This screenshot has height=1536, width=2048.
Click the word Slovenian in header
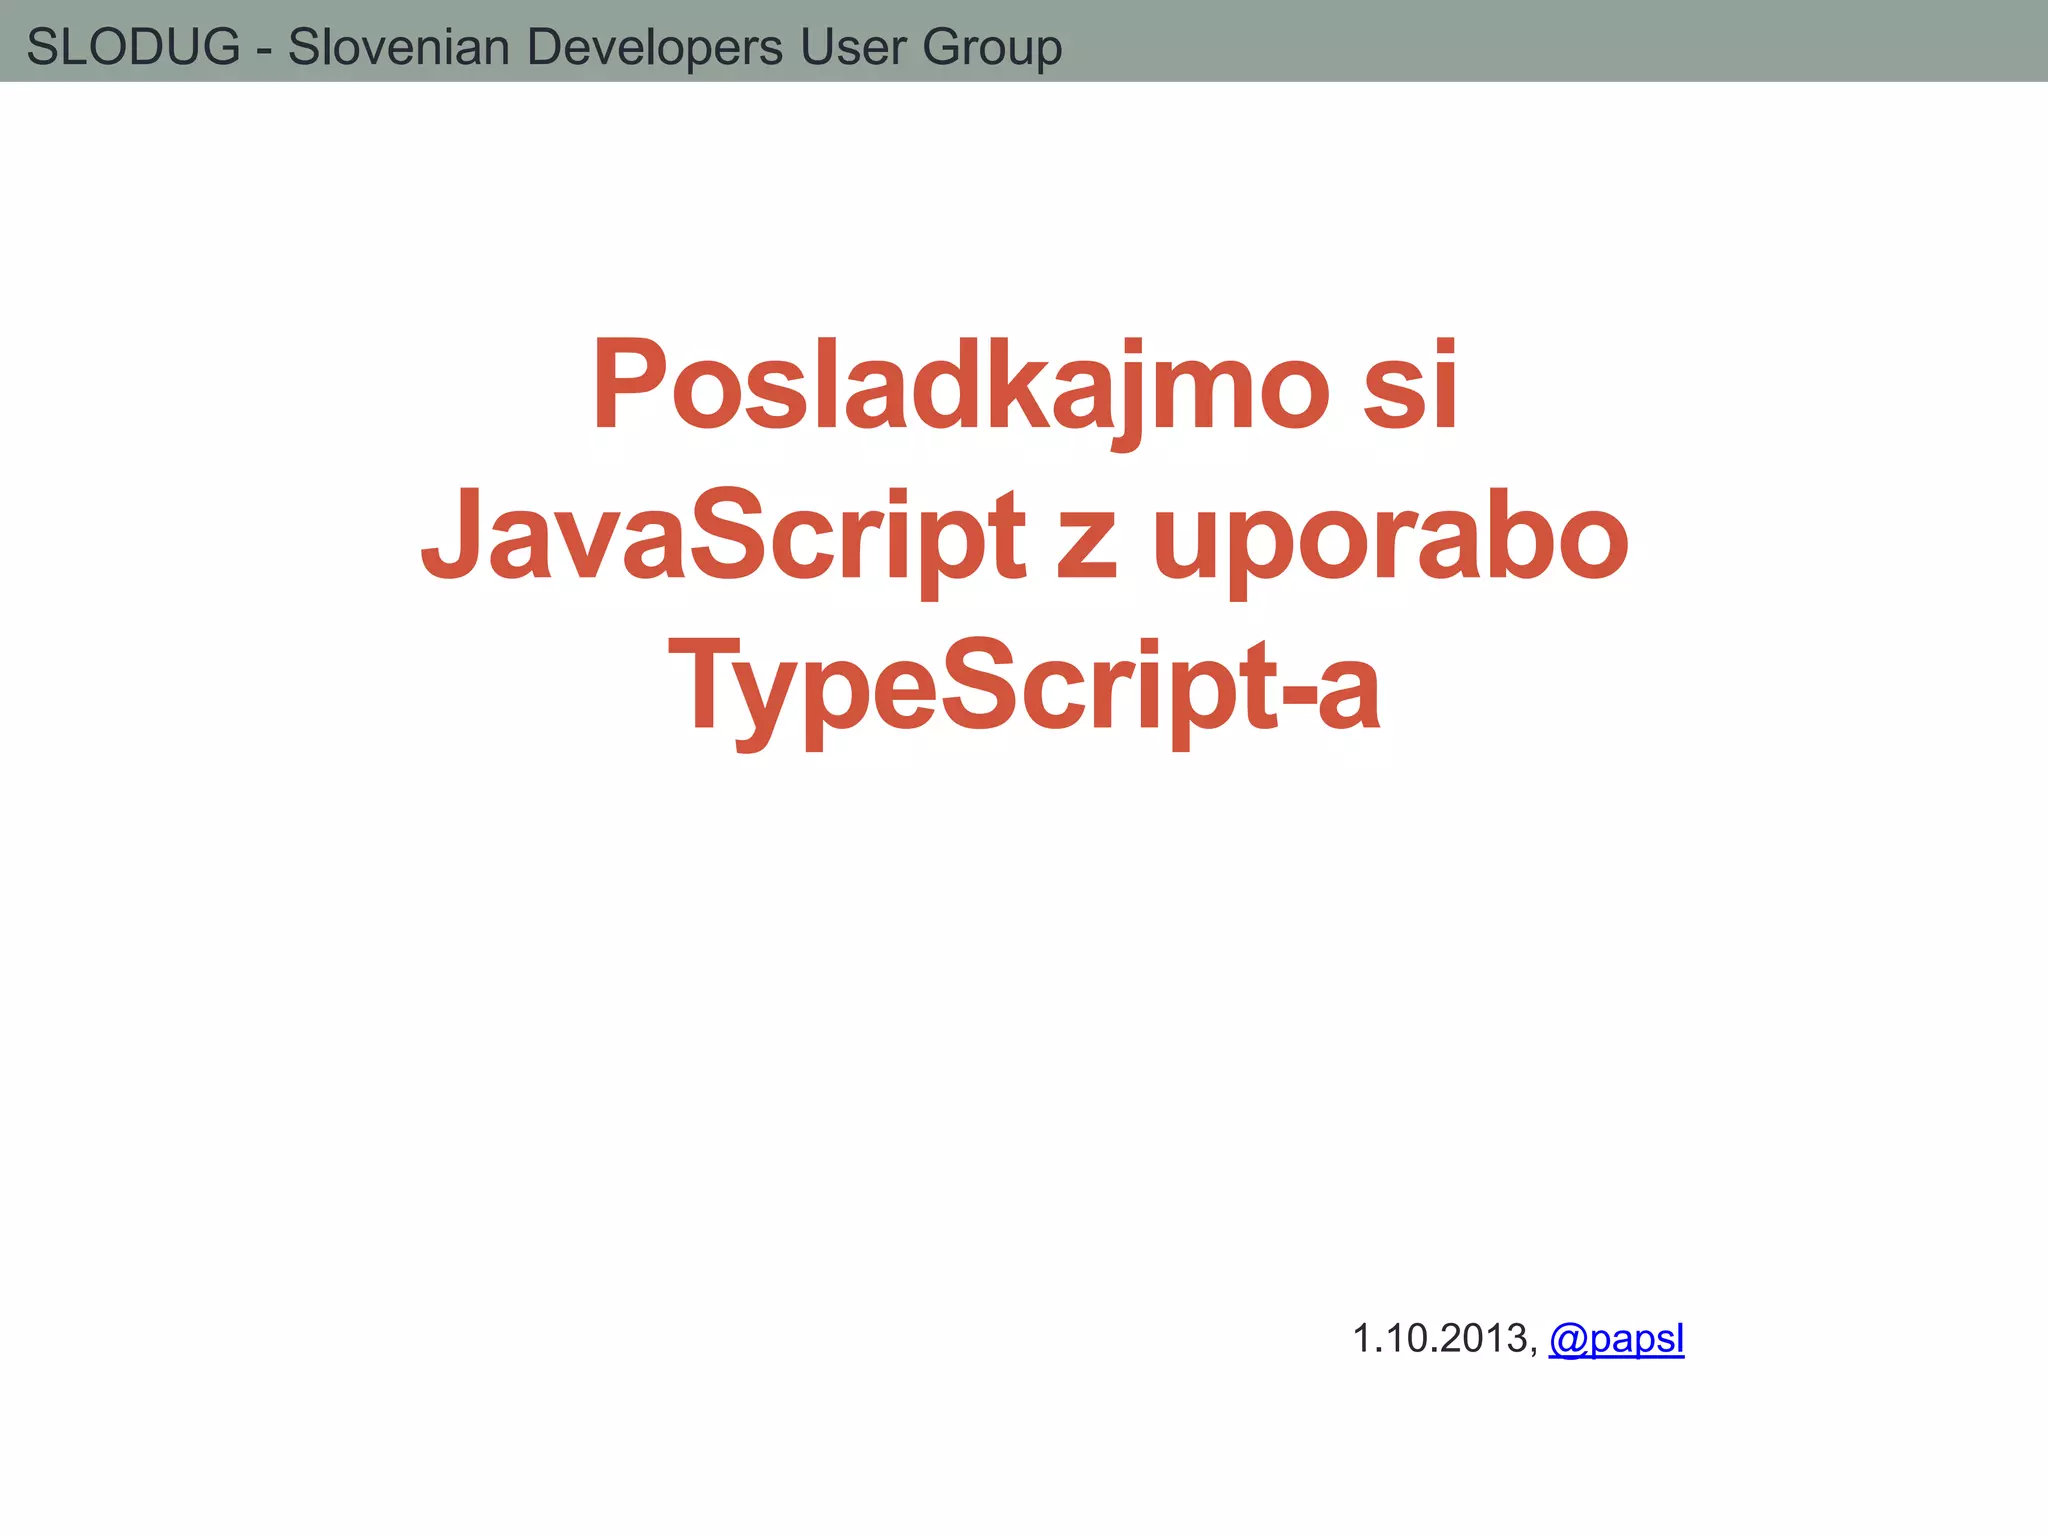pyautogui.click(x=398, y=47)
